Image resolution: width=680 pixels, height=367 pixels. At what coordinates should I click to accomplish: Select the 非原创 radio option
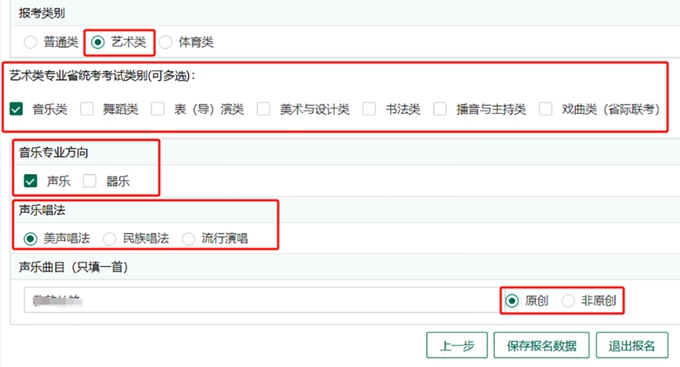coord(568,301)
